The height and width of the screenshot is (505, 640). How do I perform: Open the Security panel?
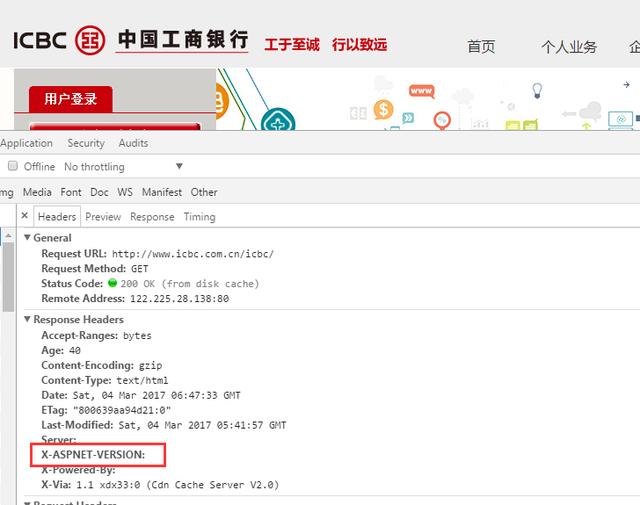tap(86, 143)
